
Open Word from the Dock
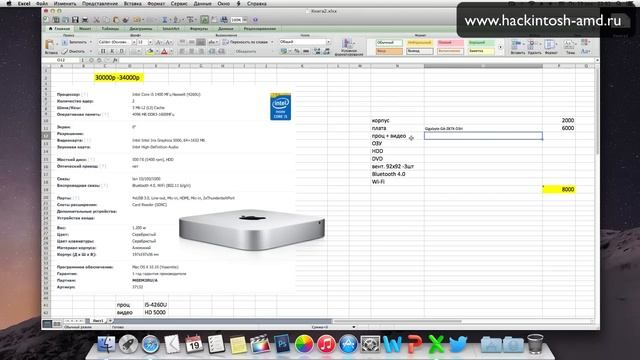pos(392,344)
